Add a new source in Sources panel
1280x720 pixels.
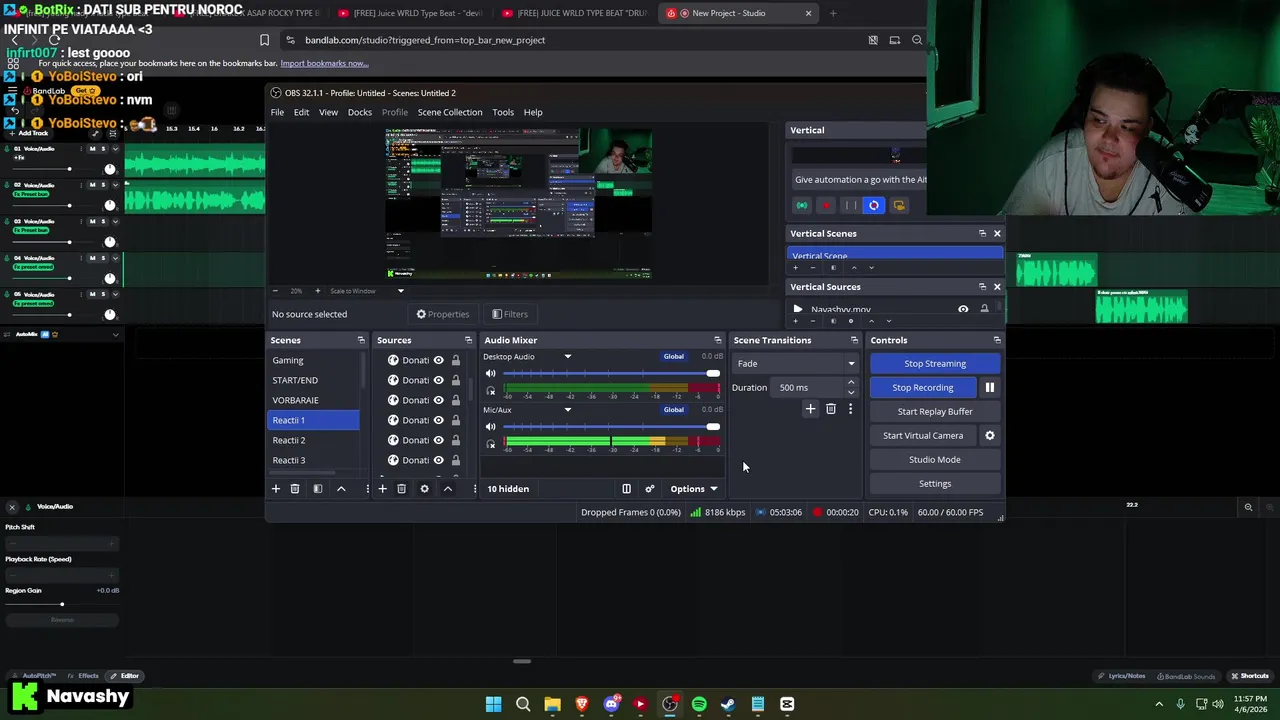(x=382, y=489)
